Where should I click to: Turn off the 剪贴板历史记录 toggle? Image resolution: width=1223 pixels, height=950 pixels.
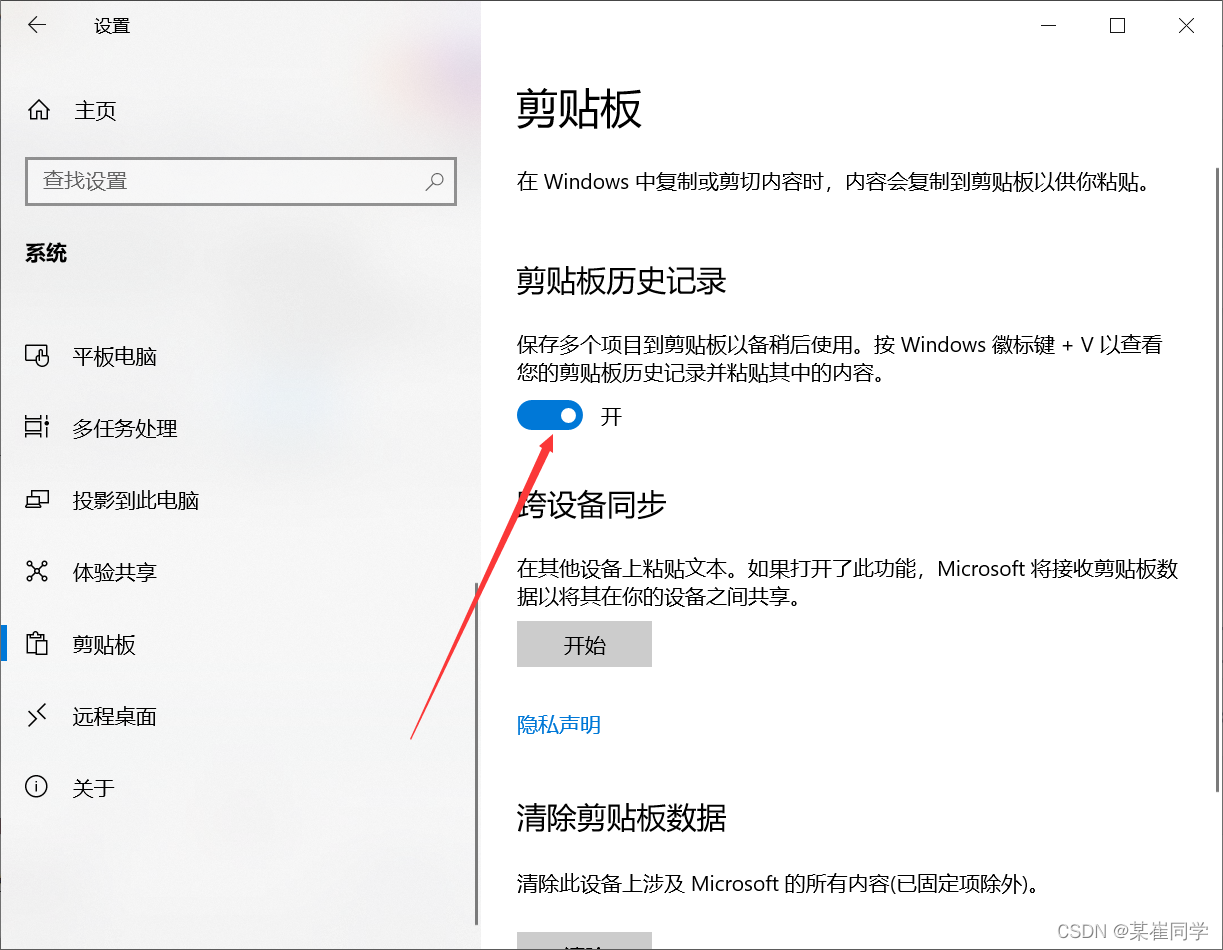click(x=550, y=415)
